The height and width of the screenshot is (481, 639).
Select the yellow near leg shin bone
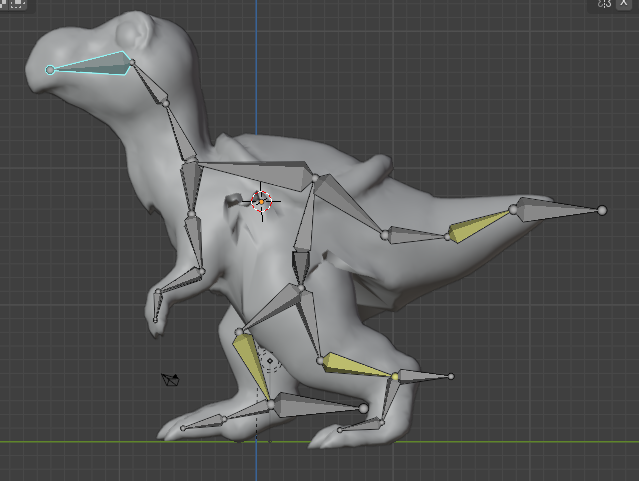click(x=253, y=365)
